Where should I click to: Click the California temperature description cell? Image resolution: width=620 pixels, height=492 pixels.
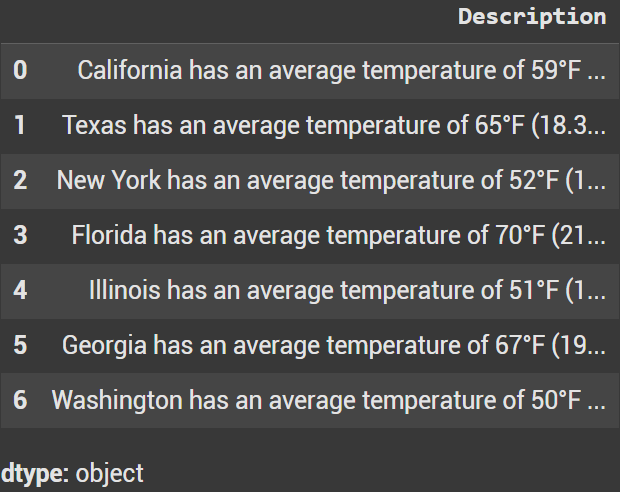pyautogui.click(x=341, y=70)
